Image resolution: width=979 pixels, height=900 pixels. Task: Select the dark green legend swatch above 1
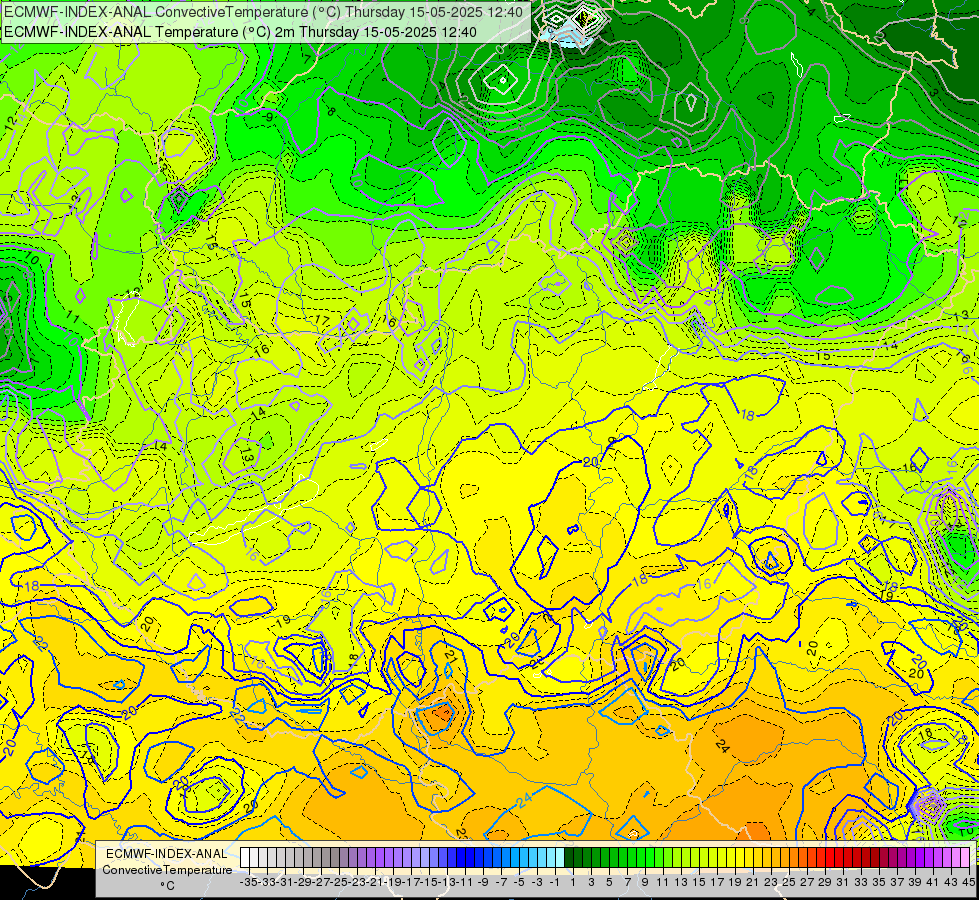coord(569,857)
